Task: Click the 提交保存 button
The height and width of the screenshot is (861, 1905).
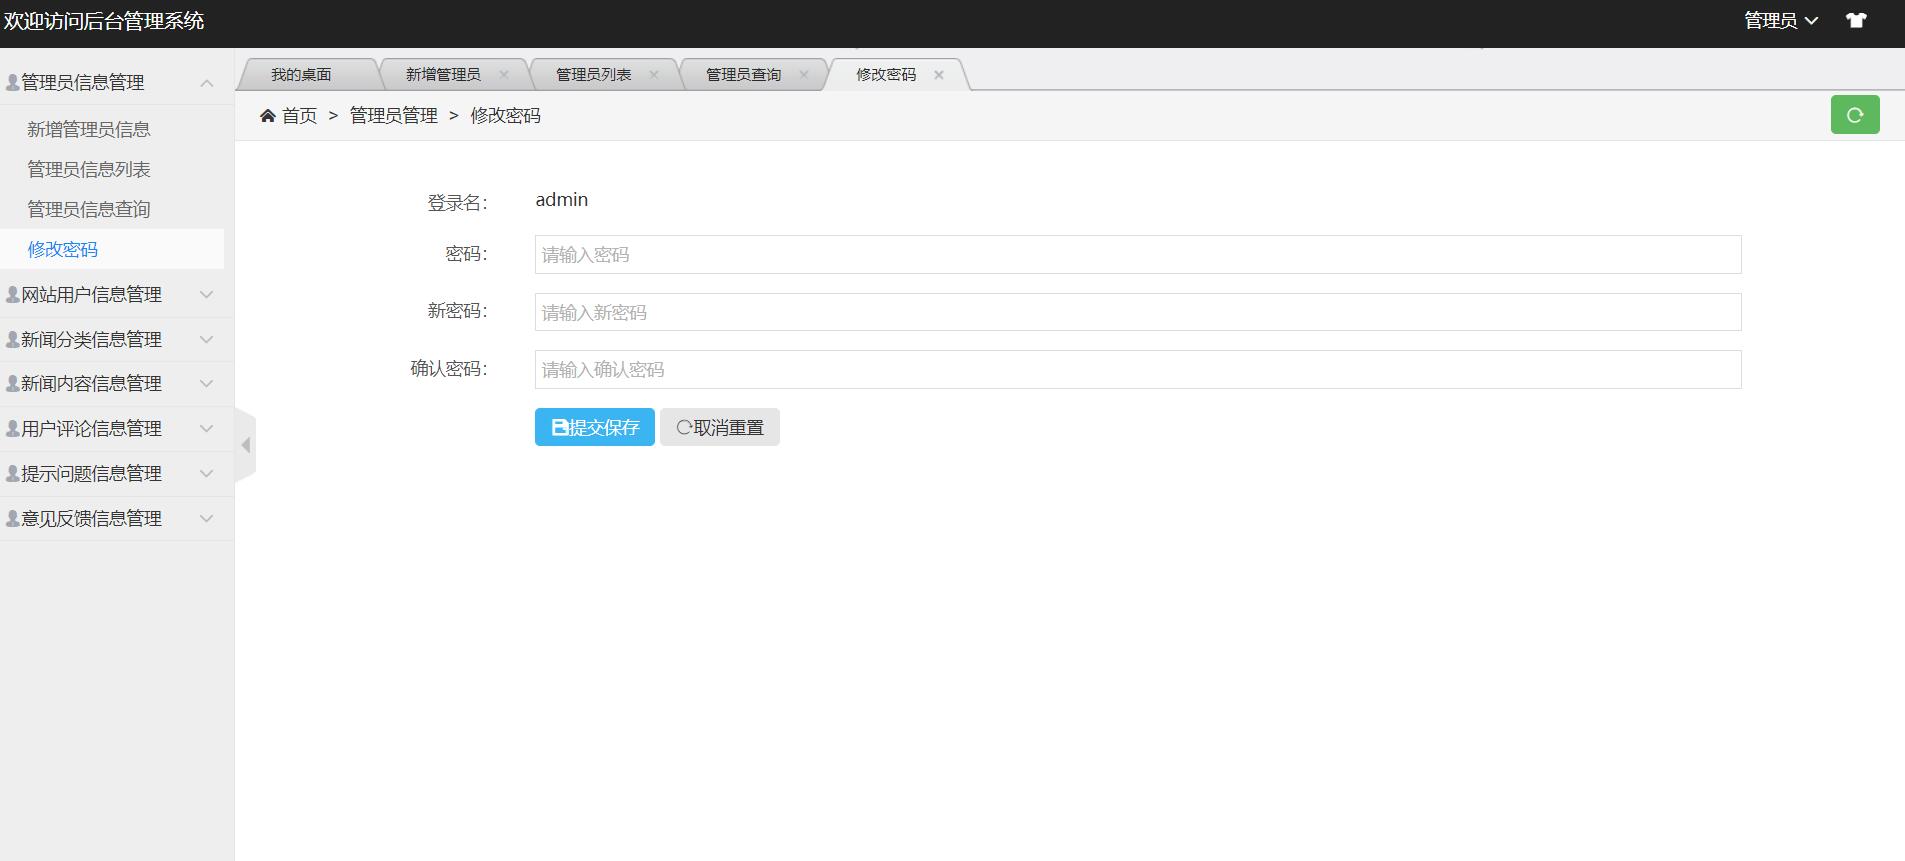Action: [595, 427]
